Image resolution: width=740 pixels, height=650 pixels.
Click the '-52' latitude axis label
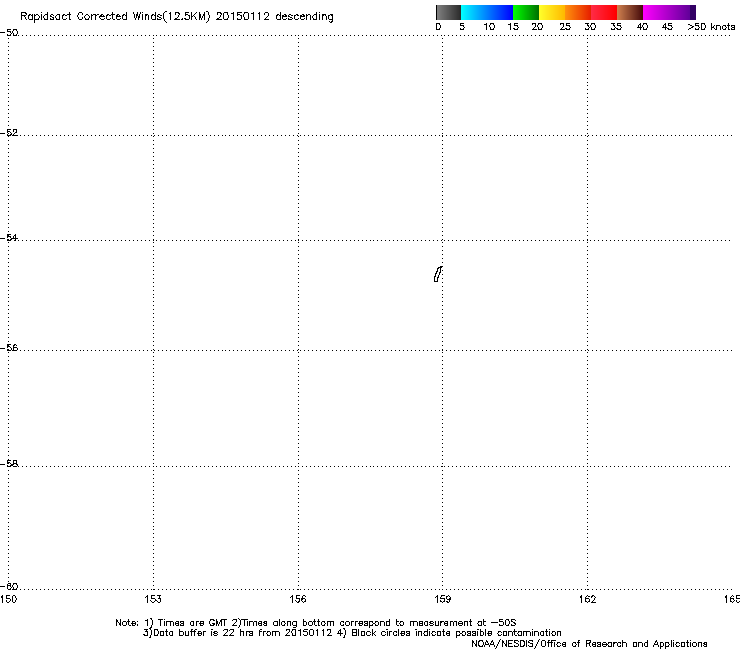pyautogui.click(x=9, y=133)
